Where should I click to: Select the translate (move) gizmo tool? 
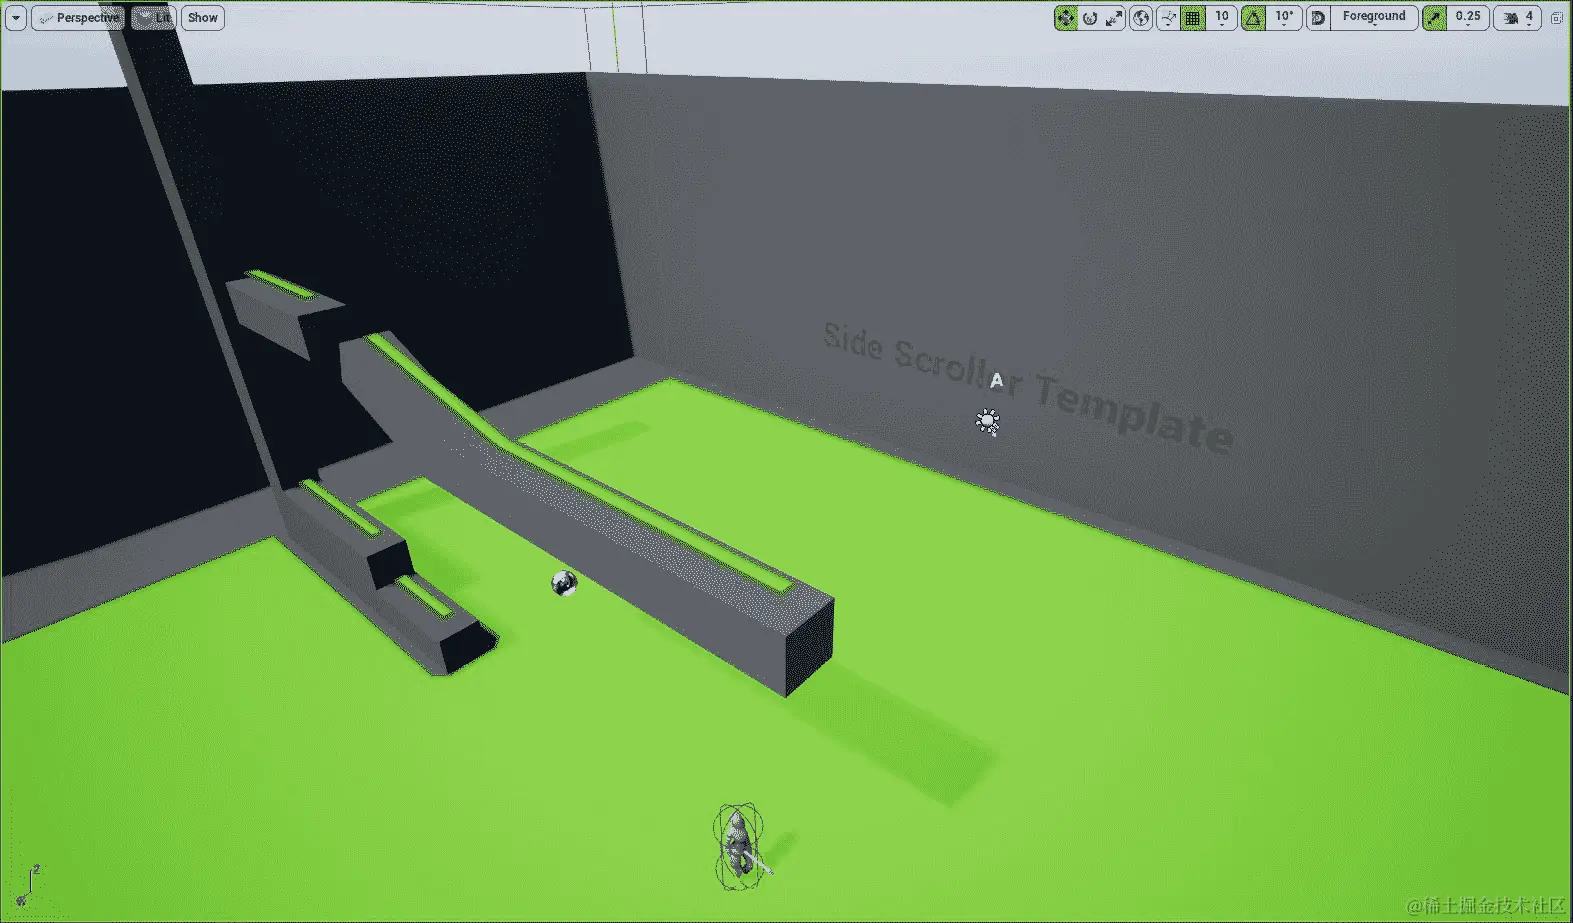pos(1066,18)
